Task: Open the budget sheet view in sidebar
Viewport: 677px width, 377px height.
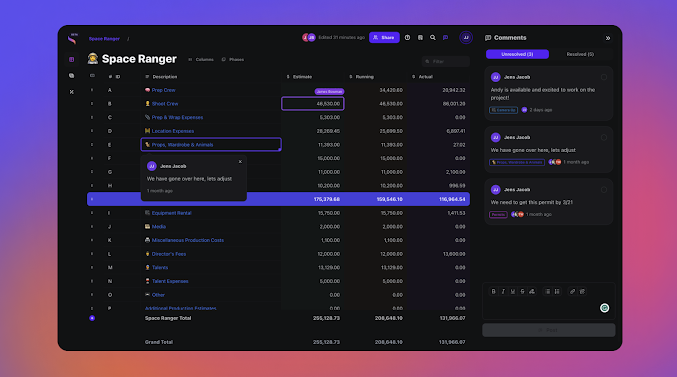Action: coord(72,60)
